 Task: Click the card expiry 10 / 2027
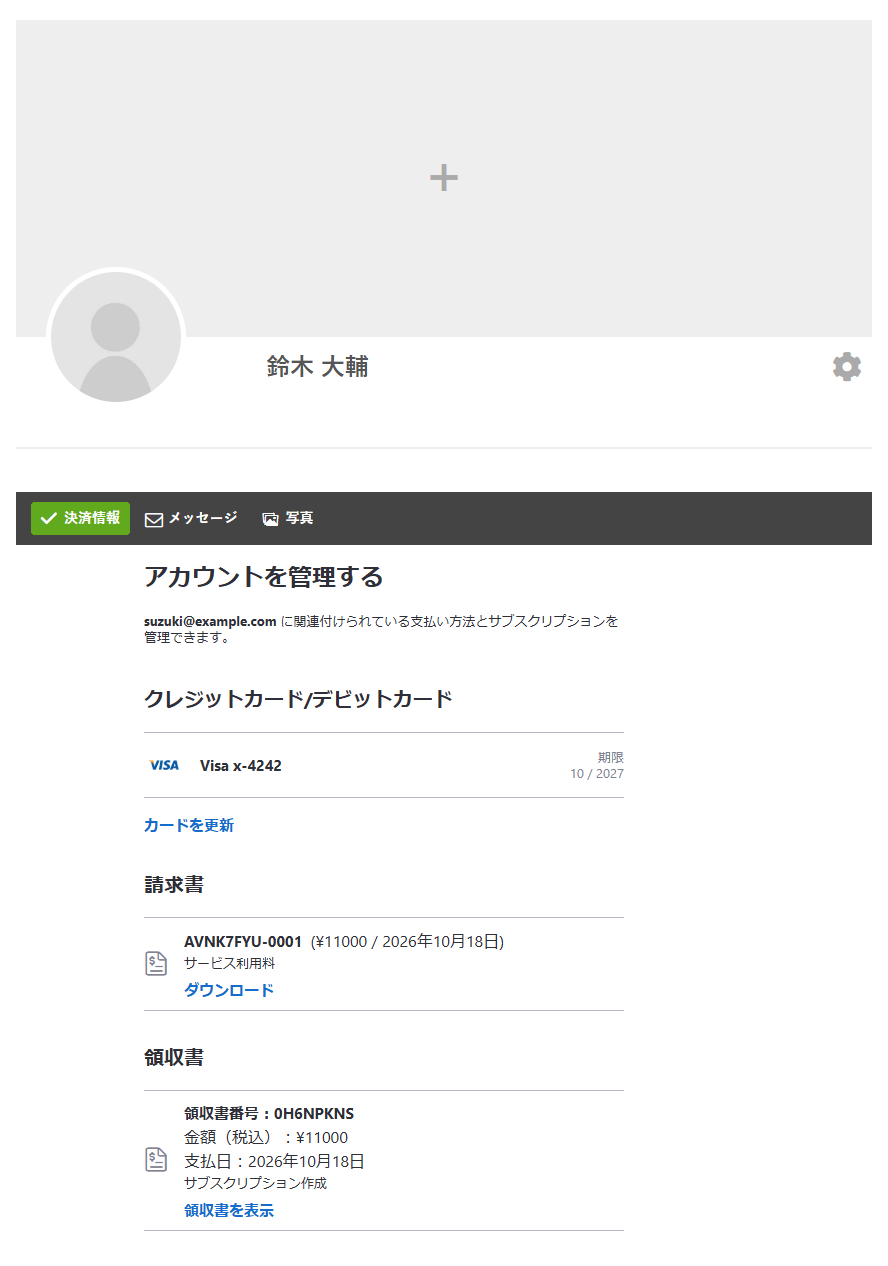pyautogui.click(x=597, y=773)
